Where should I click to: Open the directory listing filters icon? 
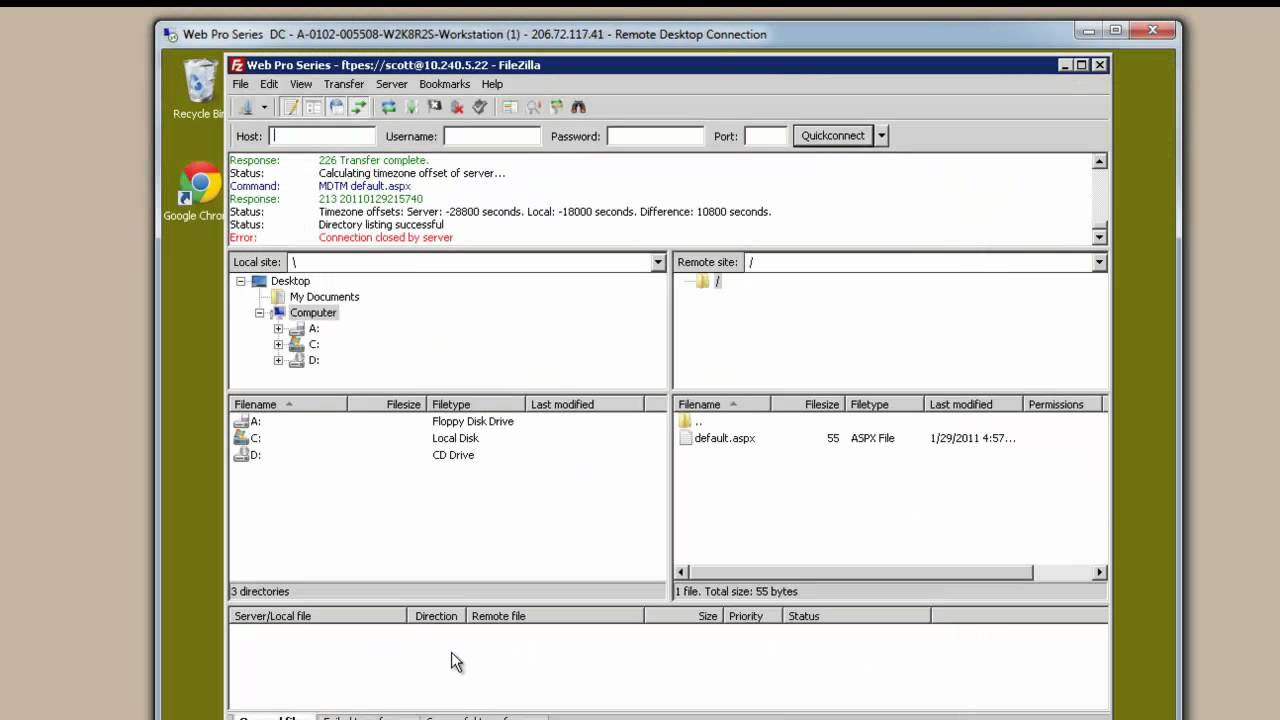pyautogui.click(x=510, y=107)
